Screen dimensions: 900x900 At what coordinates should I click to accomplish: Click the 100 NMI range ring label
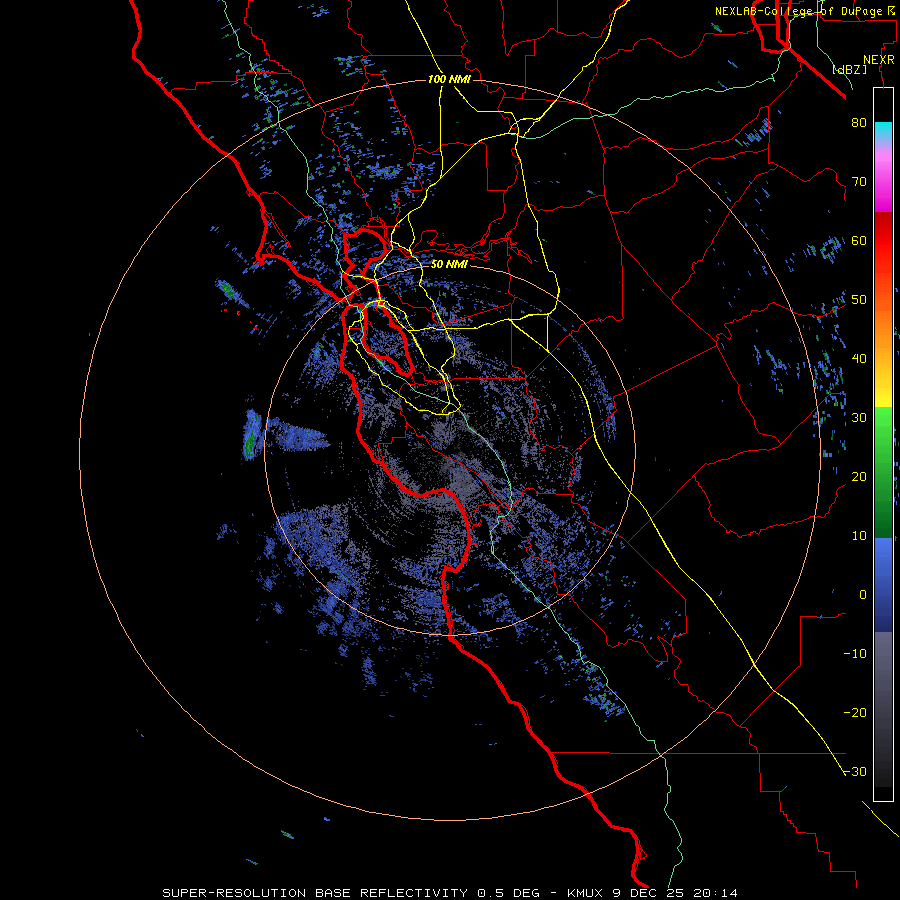pos(449,79)
